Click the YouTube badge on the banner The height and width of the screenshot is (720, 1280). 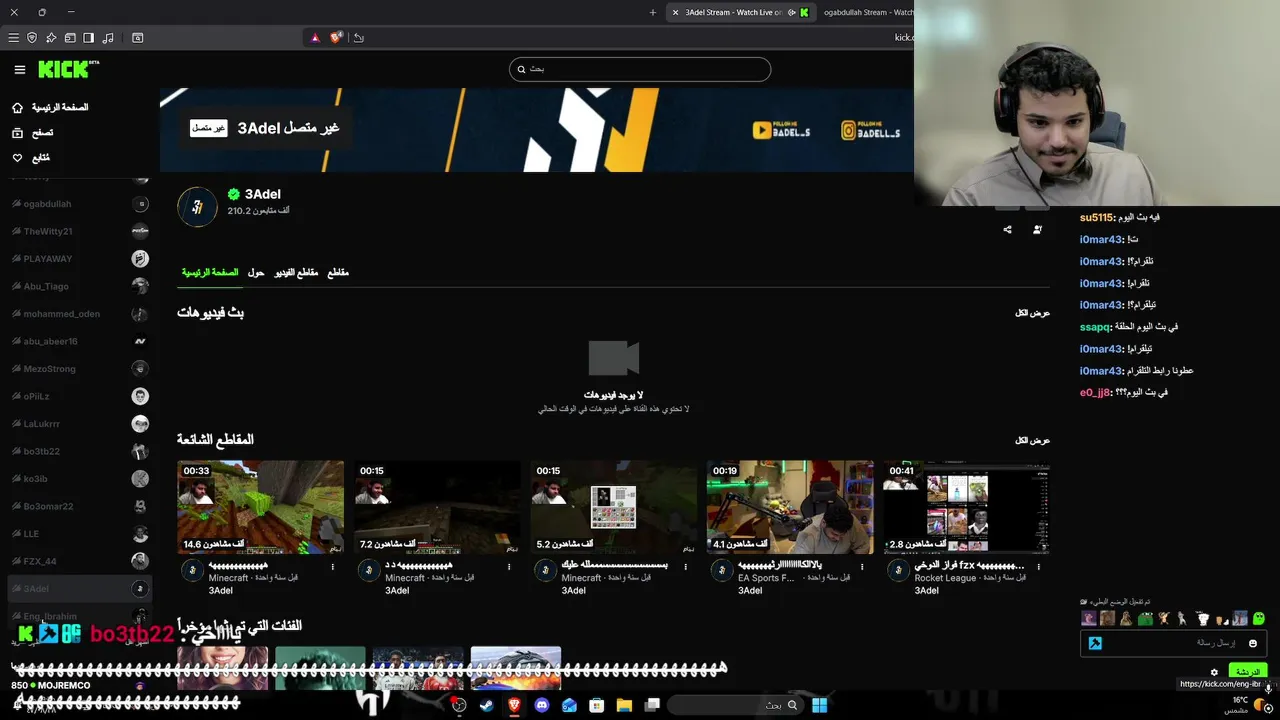[781, 130]
